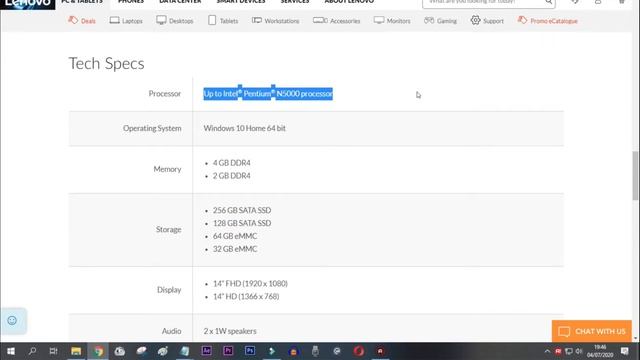Click the '32 GB eMMC' storage entry
Viewport: 640px width, 360px height.
pos(235,249)
